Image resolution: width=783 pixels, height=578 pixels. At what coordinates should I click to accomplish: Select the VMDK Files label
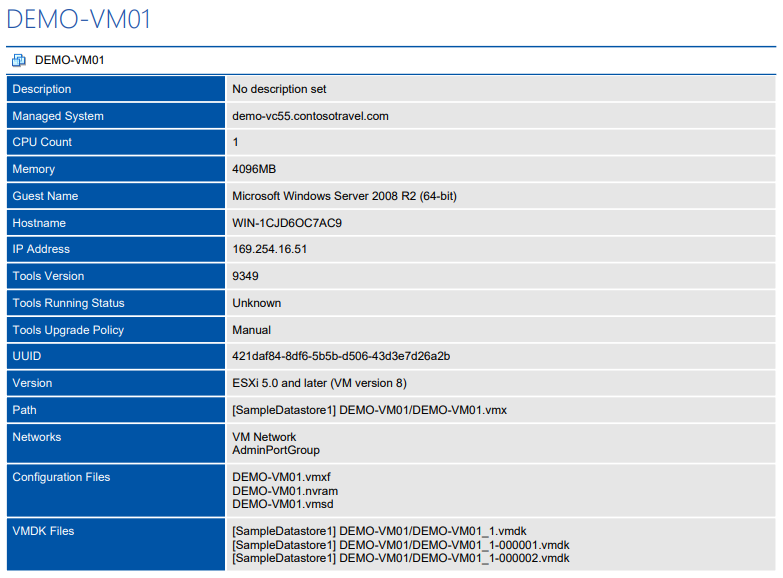click(x=43, y=531)
